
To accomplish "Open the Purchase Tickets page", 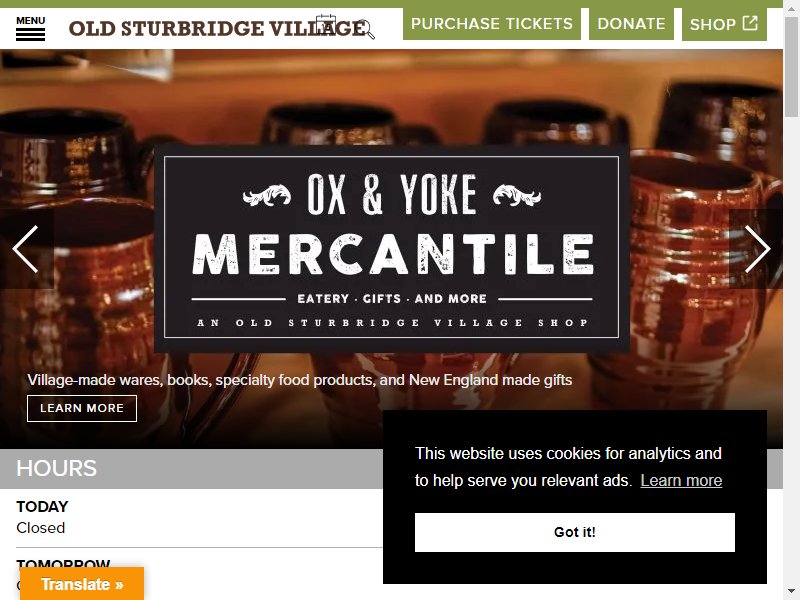I will (492, 23).
